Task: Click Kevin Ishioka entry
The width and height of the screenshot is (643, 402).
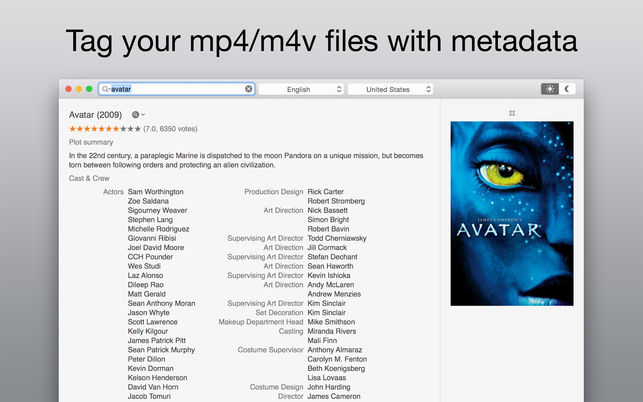Action: click(x=329, y=275)
